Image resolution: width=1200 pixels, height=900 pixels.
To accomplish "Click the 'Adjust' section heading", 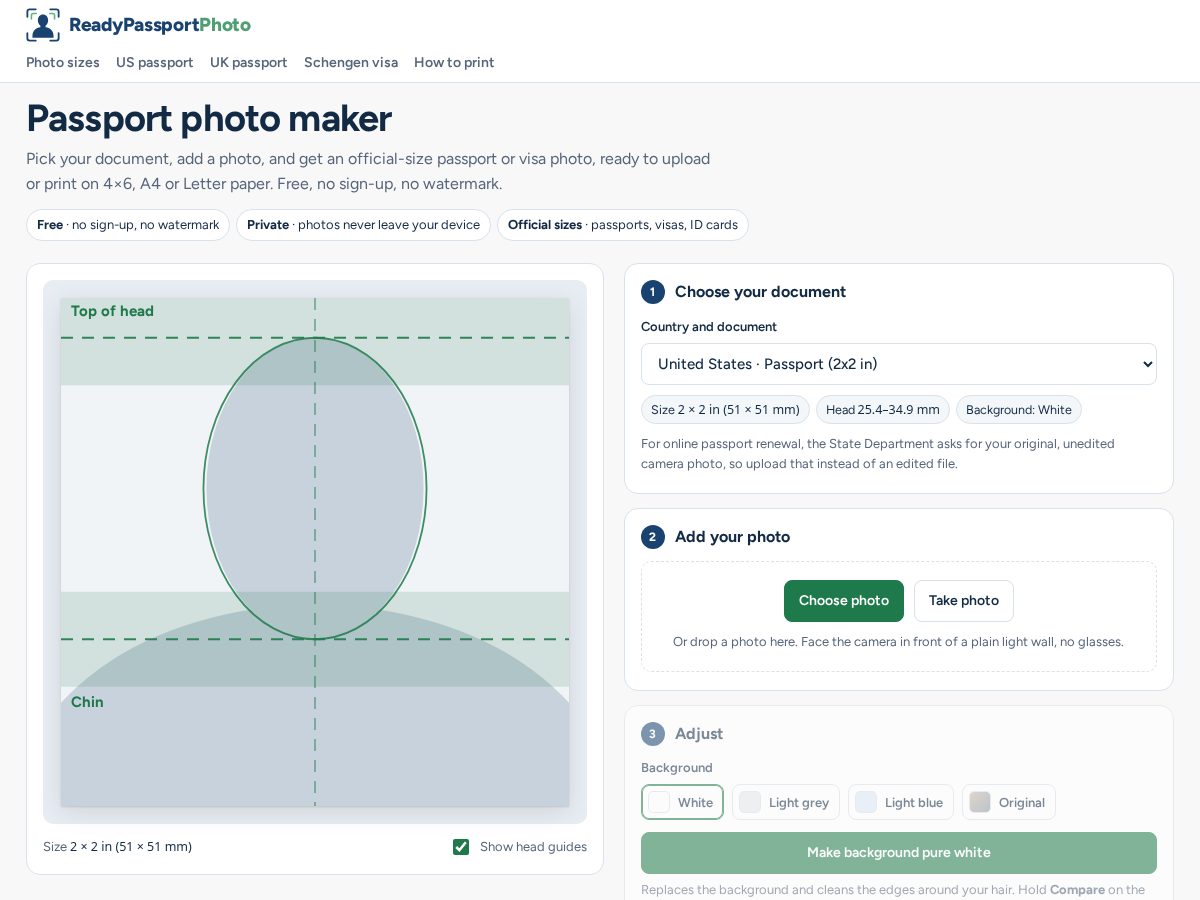I will 699,734.
